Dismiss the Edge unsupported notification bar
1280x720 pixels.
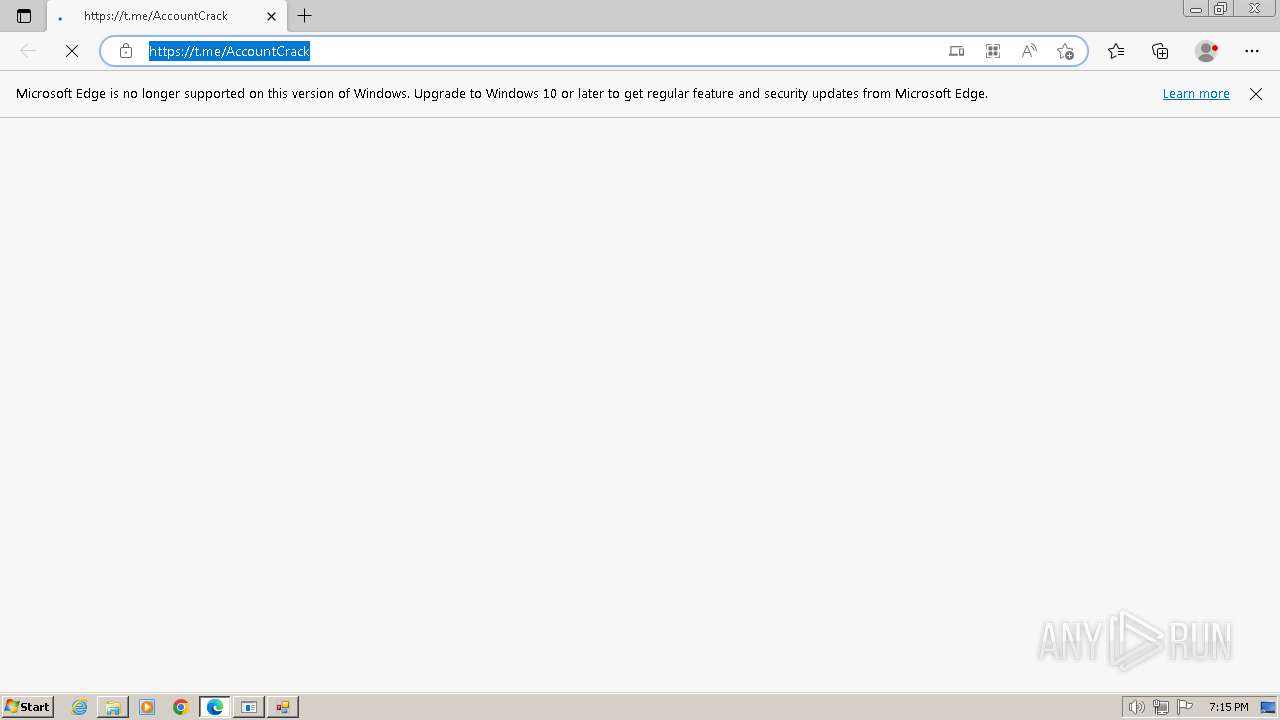1256,94
